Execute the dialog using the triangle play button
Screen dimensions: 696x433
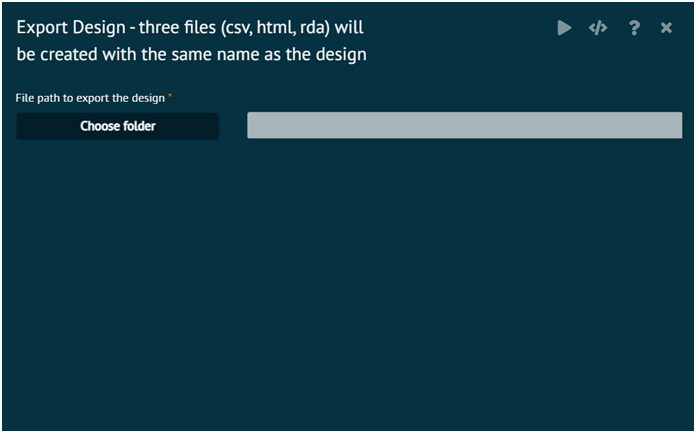[564, 28]
